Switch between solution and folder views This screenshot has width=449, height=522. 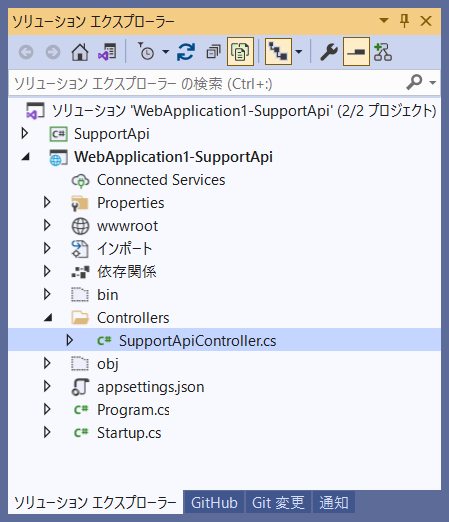tap(107, 52)
